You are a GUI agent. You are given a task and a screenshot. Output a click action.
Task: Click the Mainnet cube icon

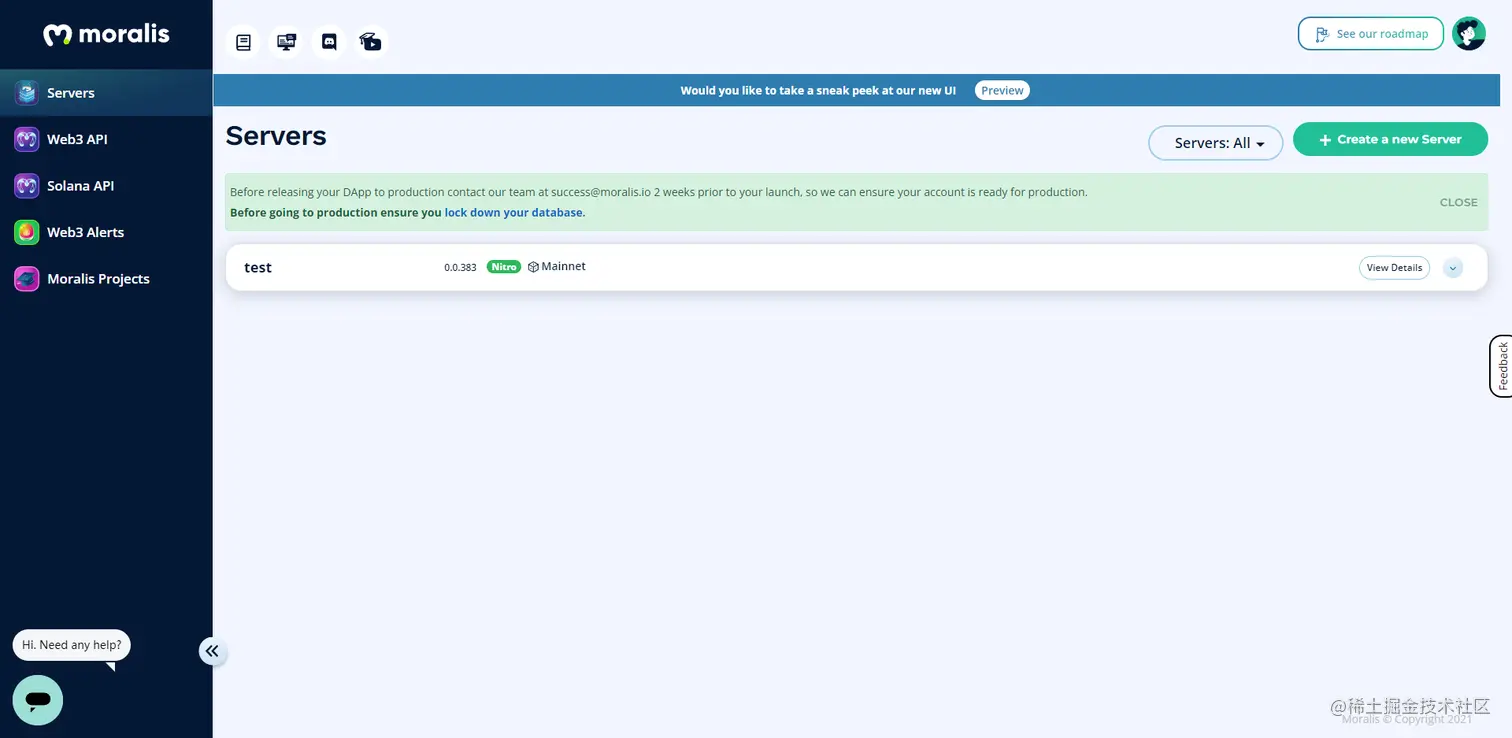(x=533, y=267)
